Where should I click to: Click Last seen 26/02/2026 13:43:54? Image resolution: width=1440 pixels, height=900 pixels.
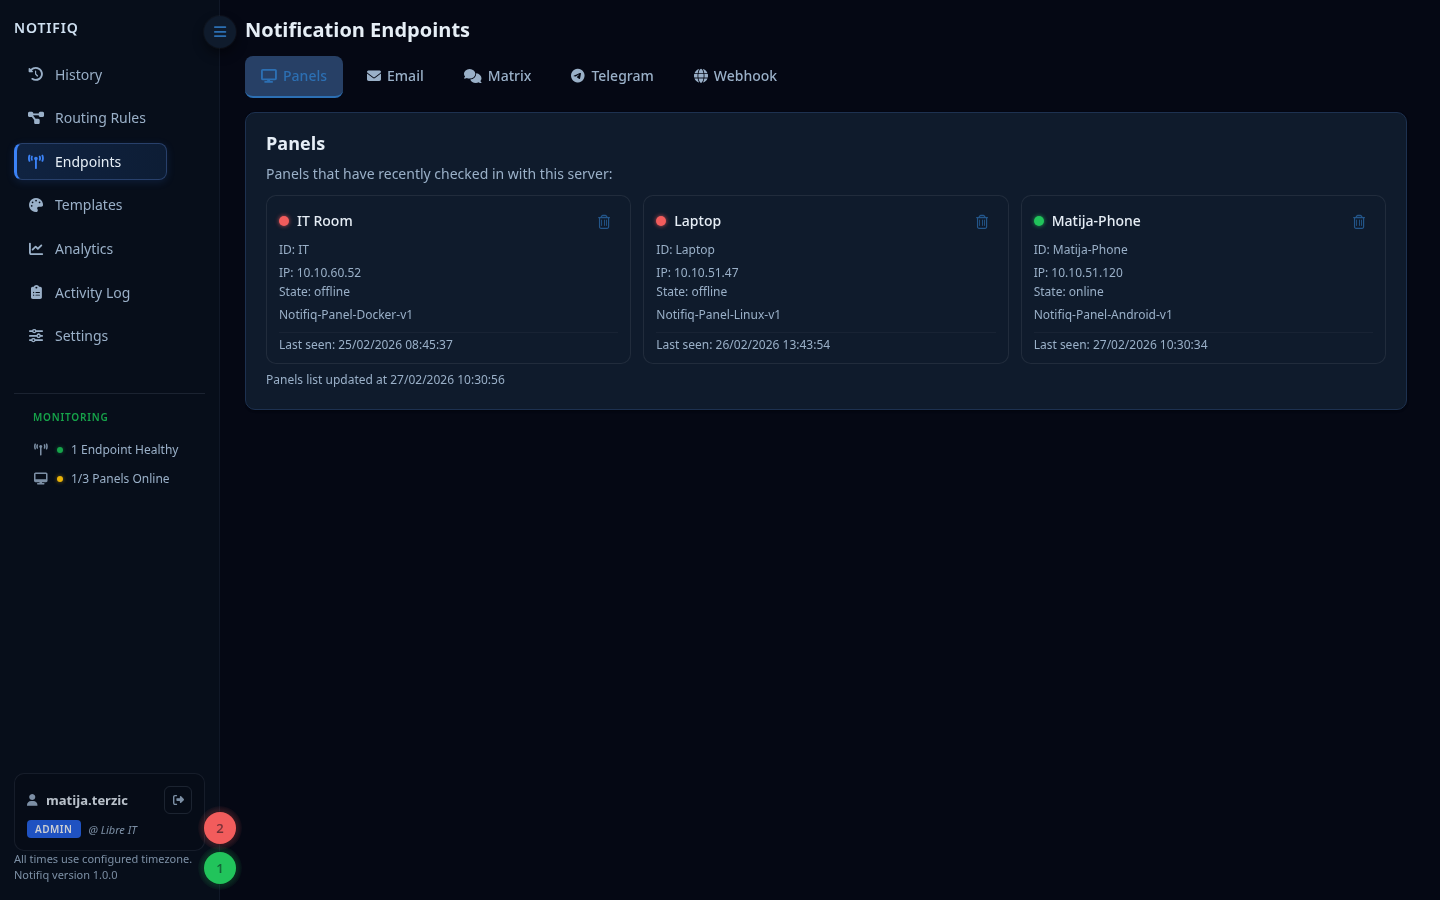[743, 344]
